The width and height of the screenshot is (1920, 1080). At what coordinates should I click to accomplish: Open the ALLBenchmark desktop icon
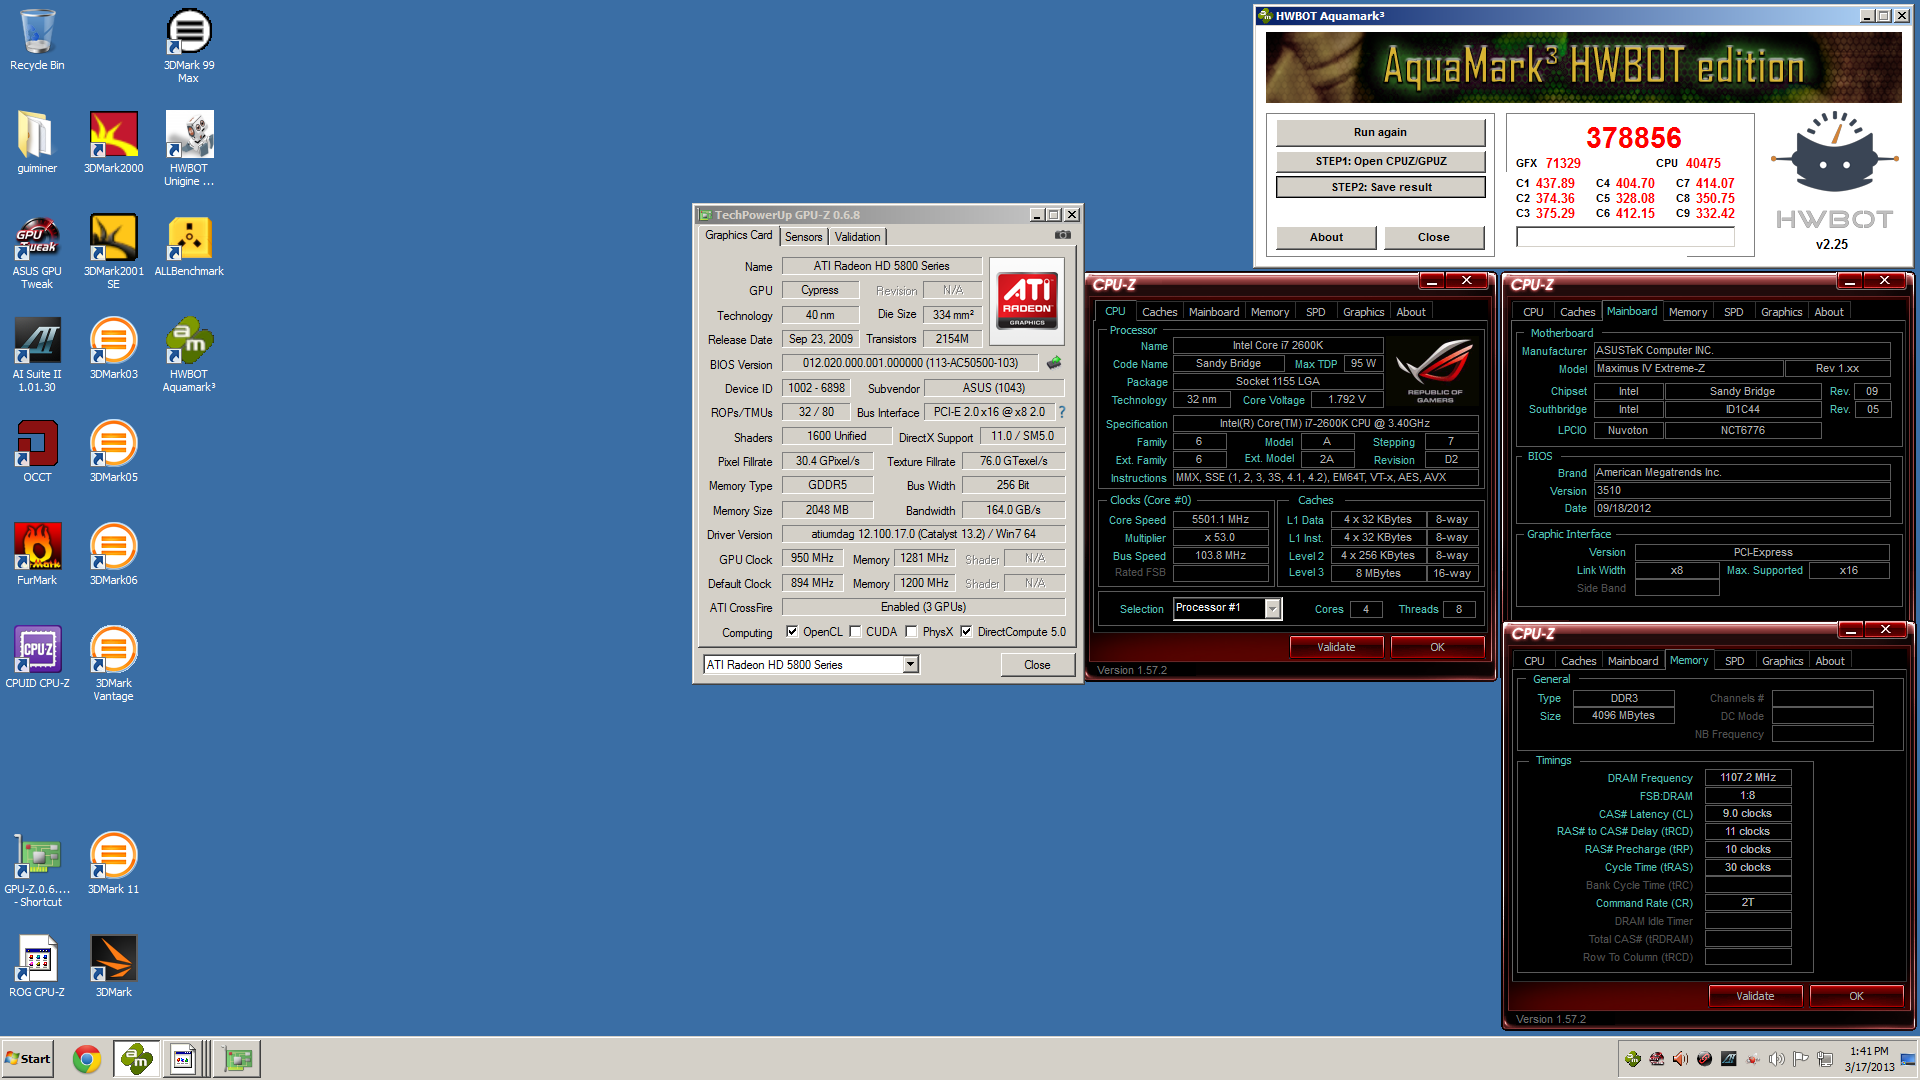[188, 245]
